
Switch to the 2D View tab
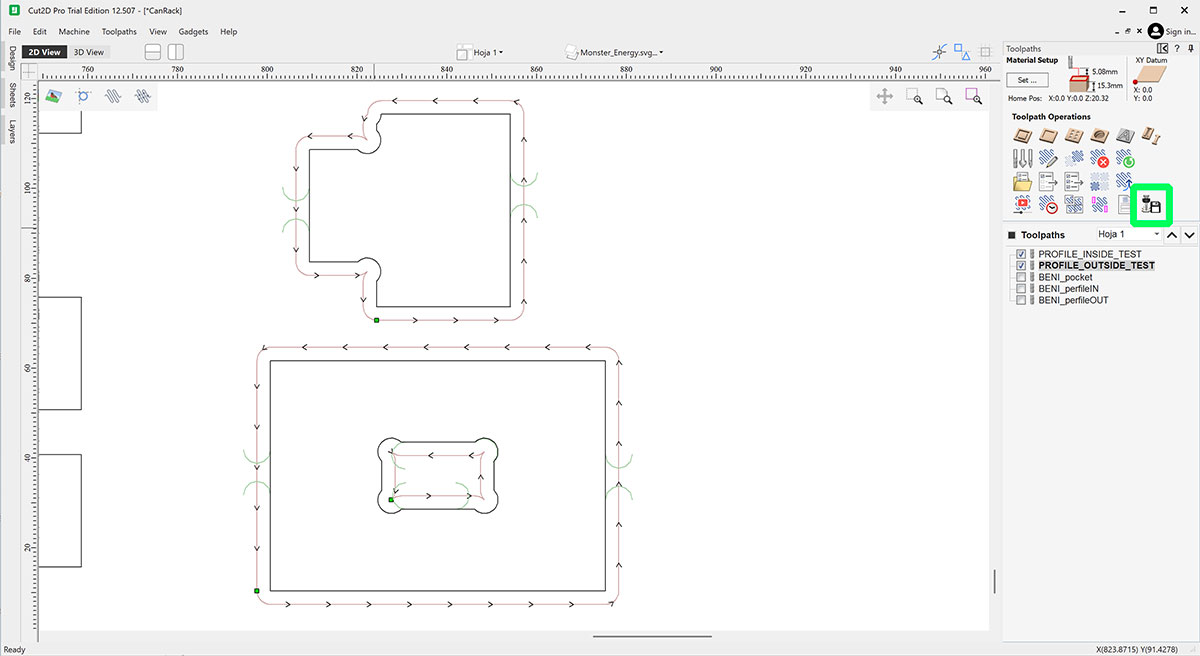pos(44,52)
